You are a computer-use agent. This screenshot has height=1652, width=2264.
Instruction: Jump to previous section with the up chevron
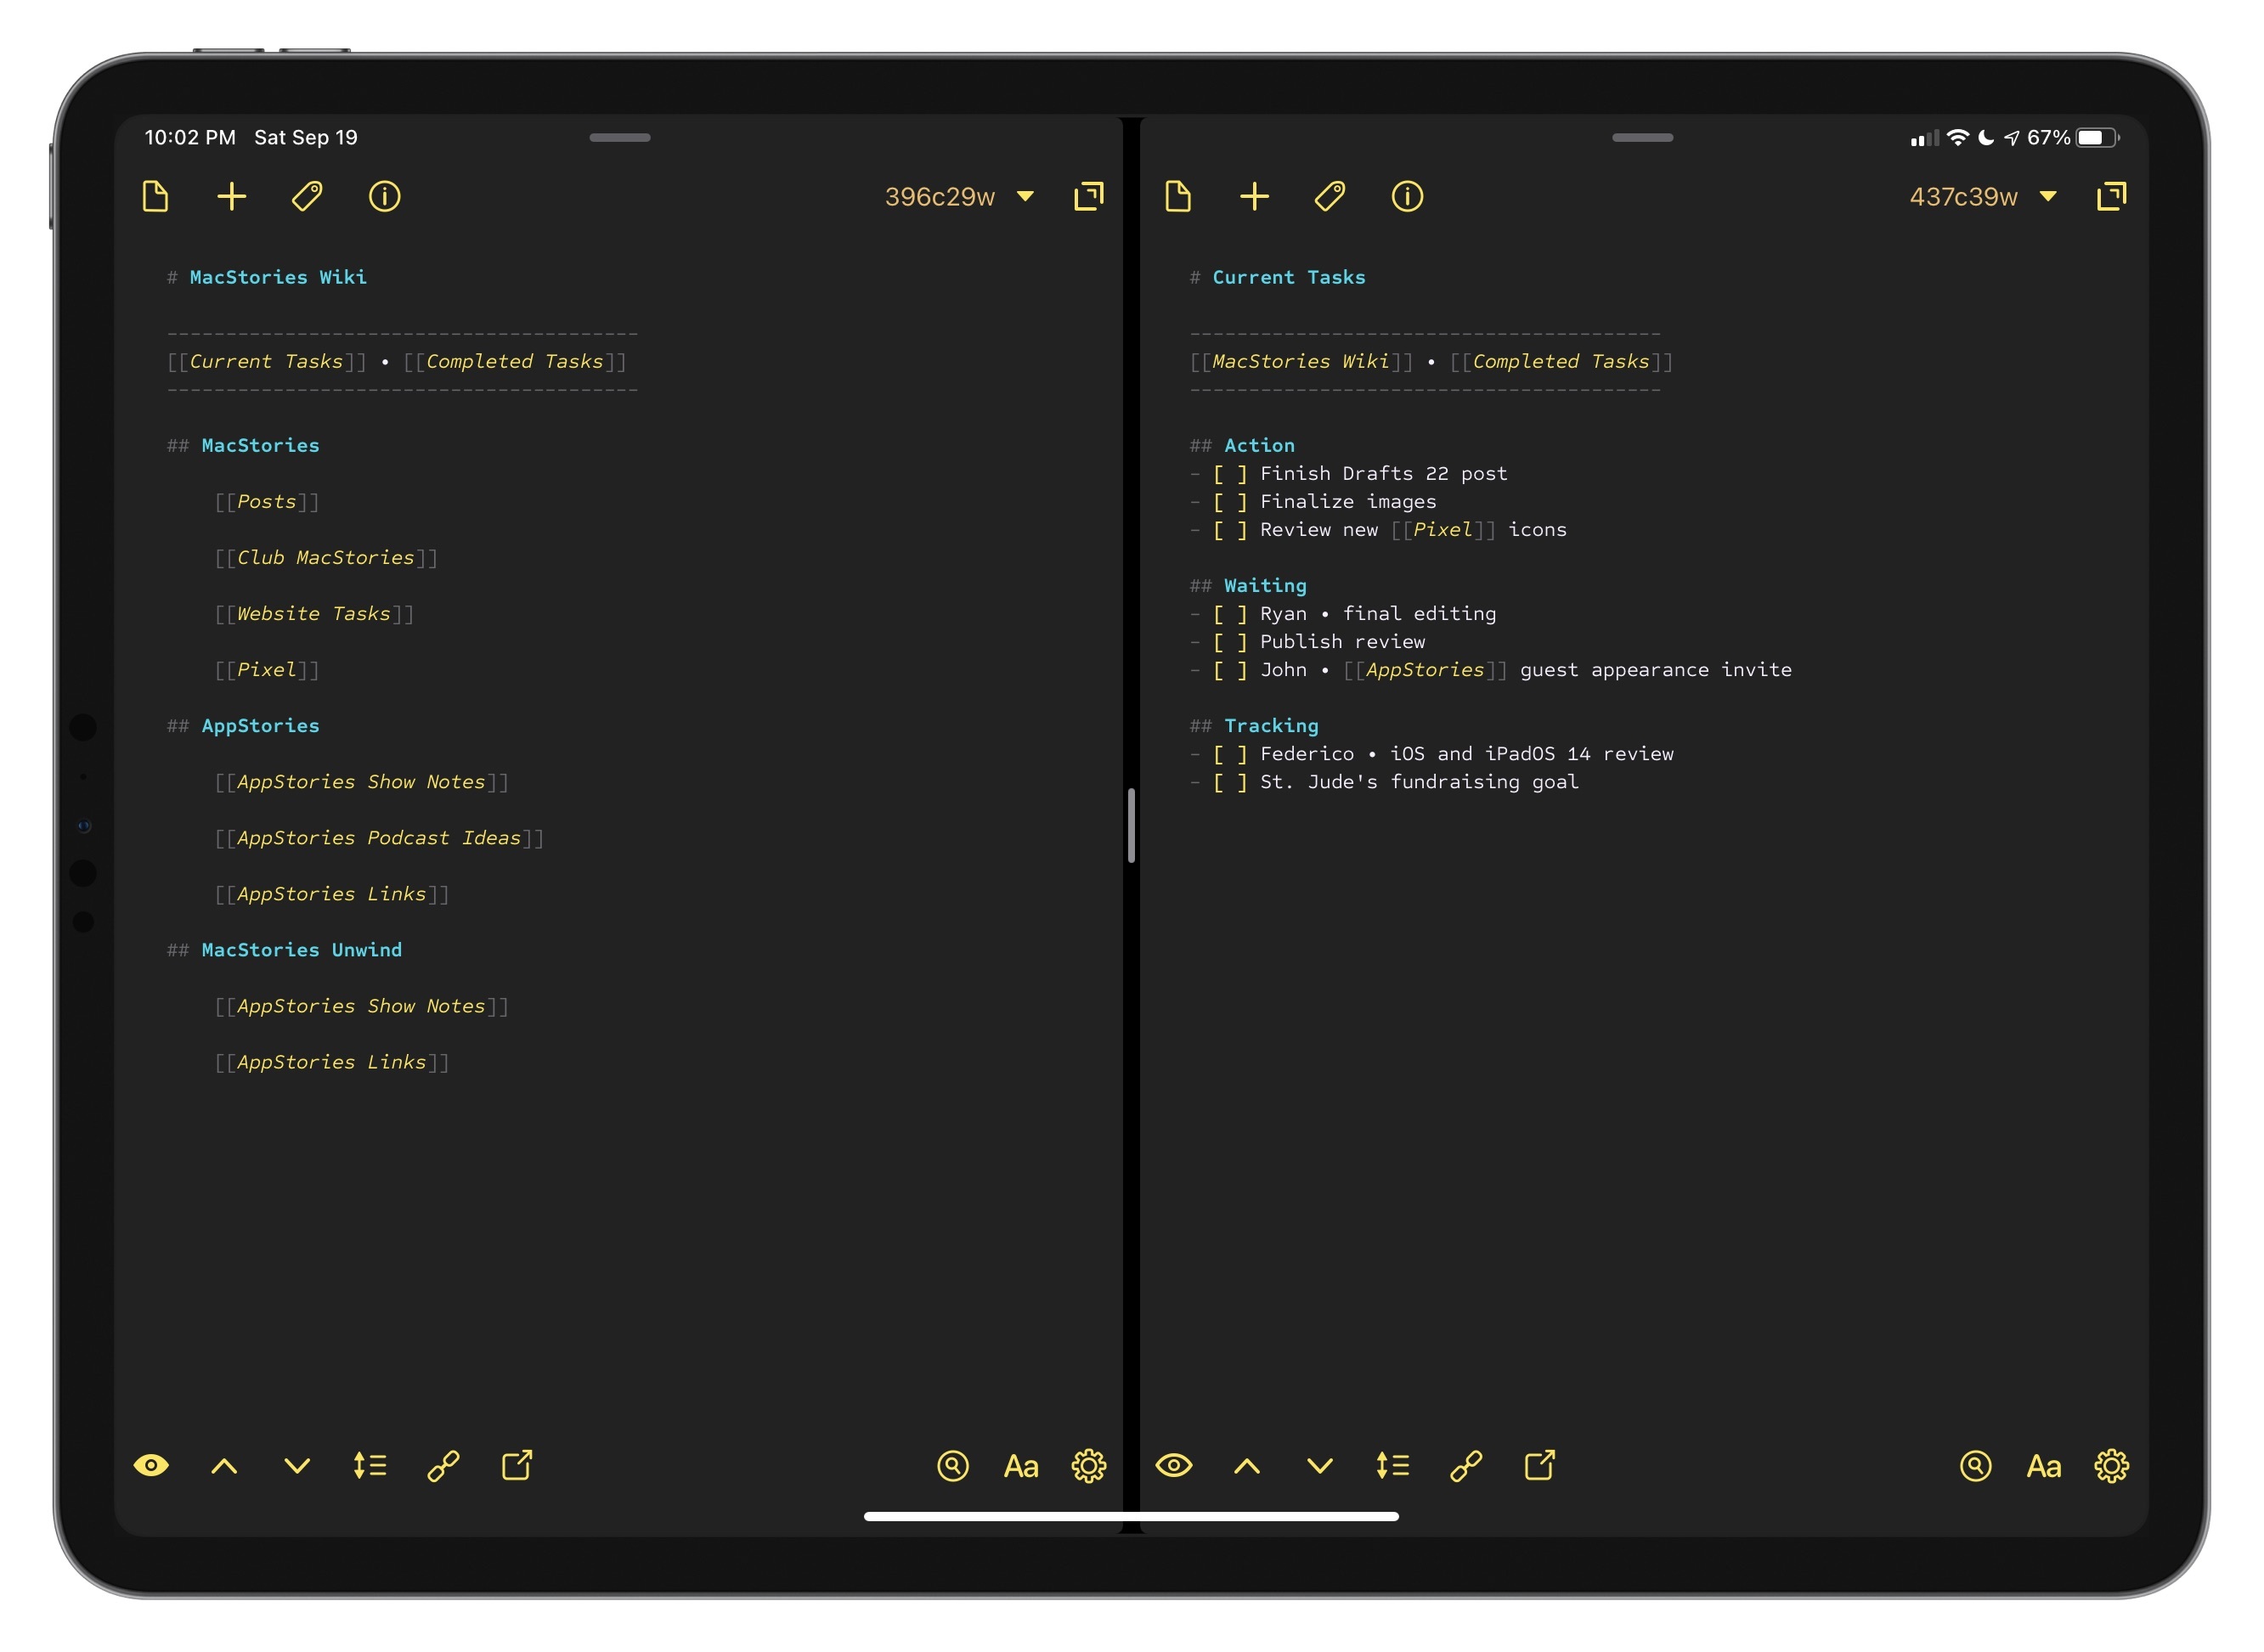click(x=224, y=1466)
